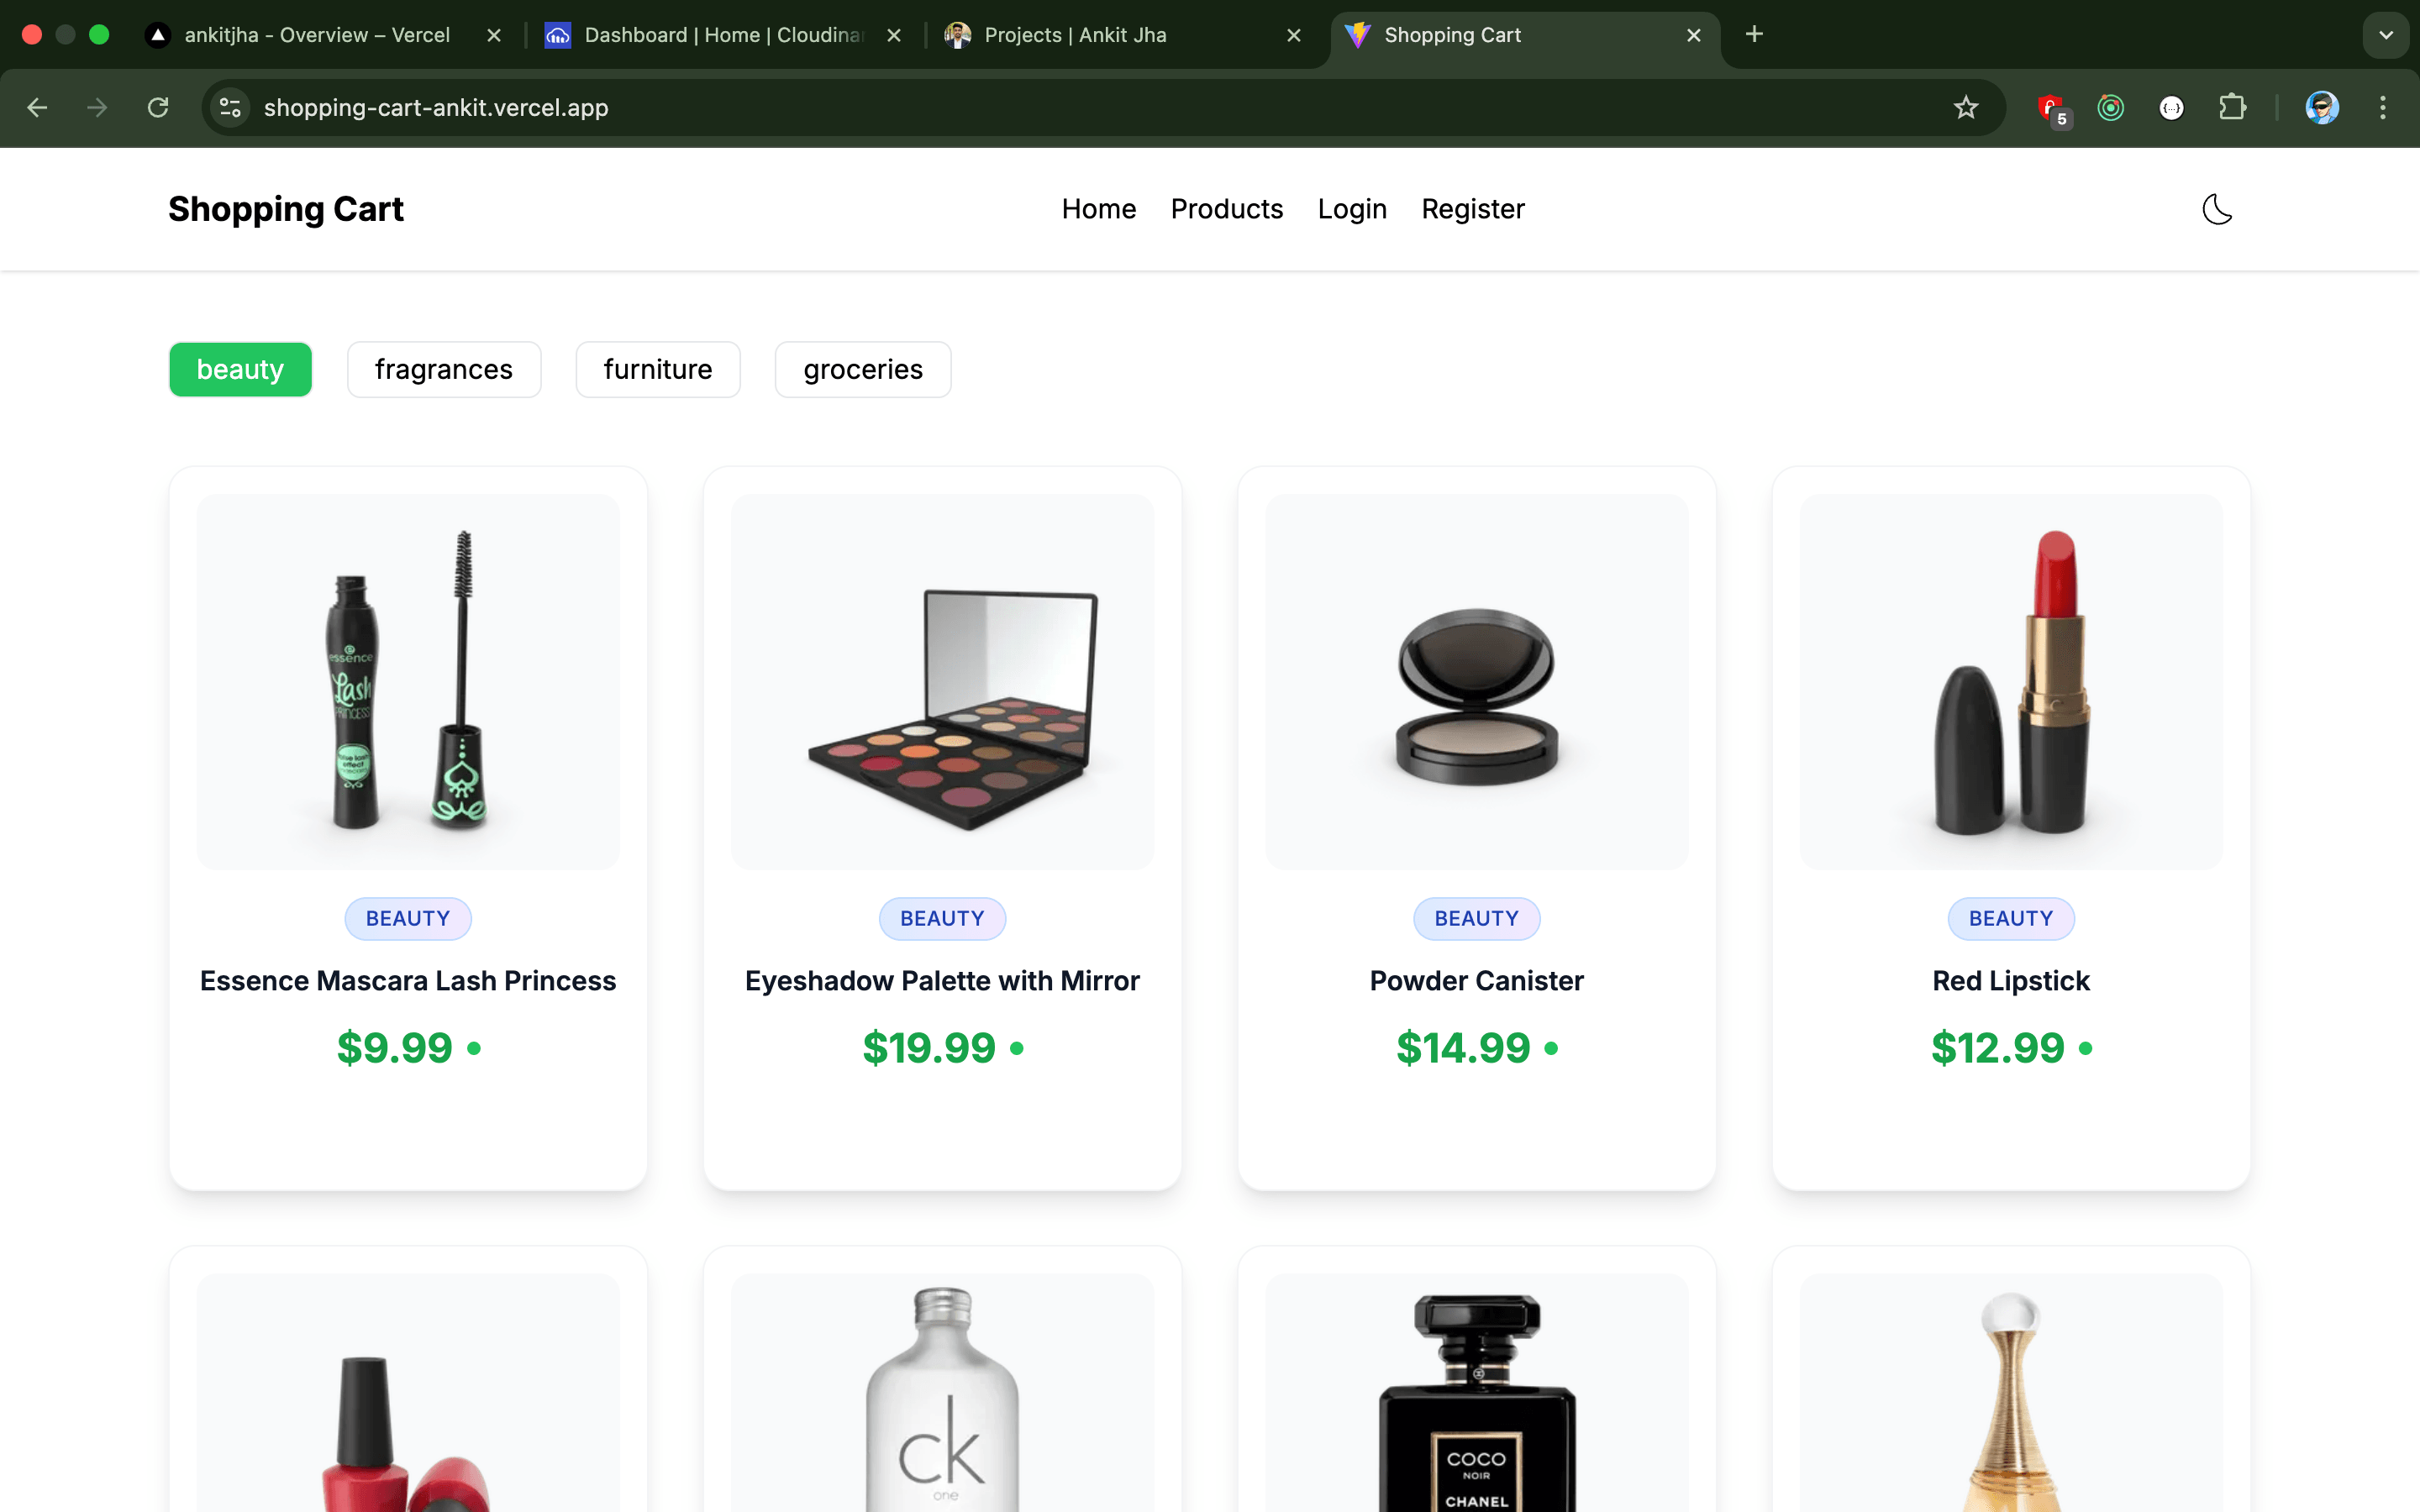Click the site information icon in address bar

pyautogui.click(x=228, y=107)
